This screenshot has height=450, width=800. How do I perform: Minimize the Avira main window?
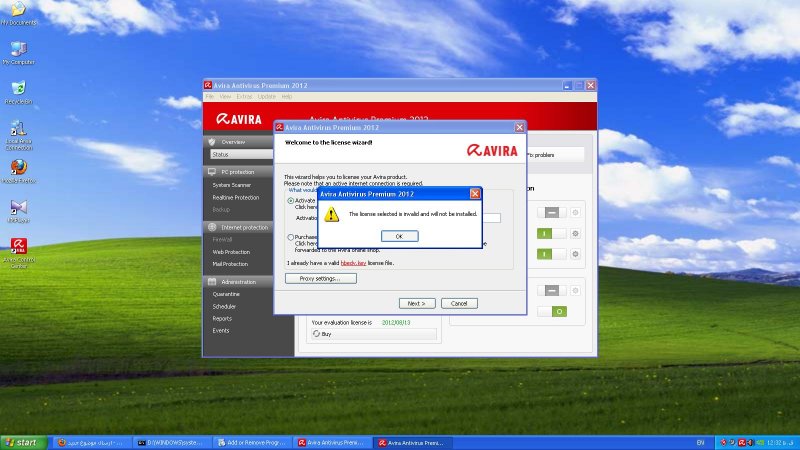tap(567, 86)
